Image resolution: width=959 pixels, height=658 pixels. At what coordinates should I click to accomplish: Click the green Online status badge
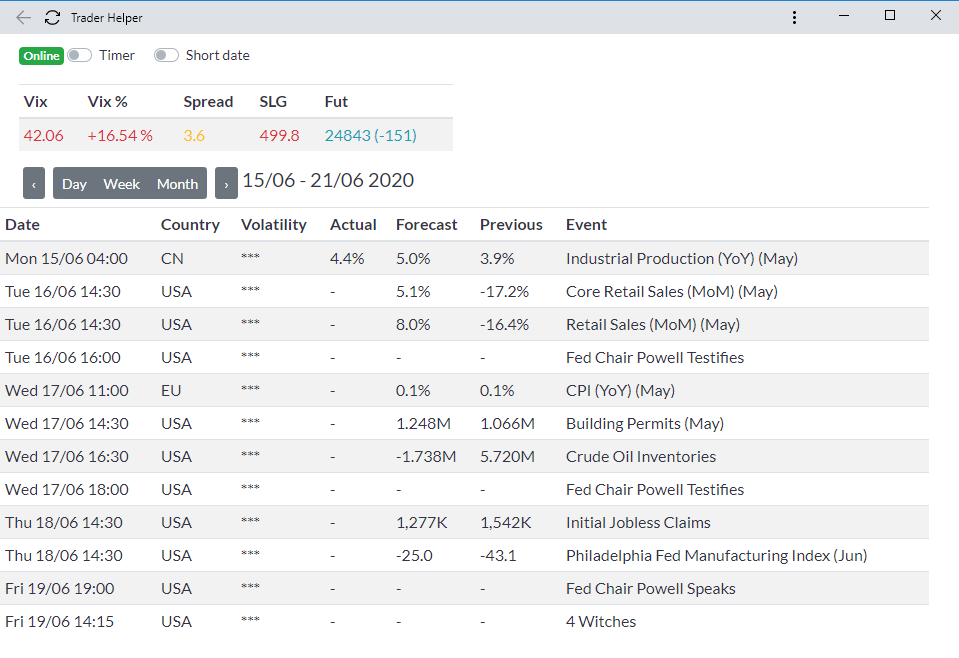tap(41, 56)
